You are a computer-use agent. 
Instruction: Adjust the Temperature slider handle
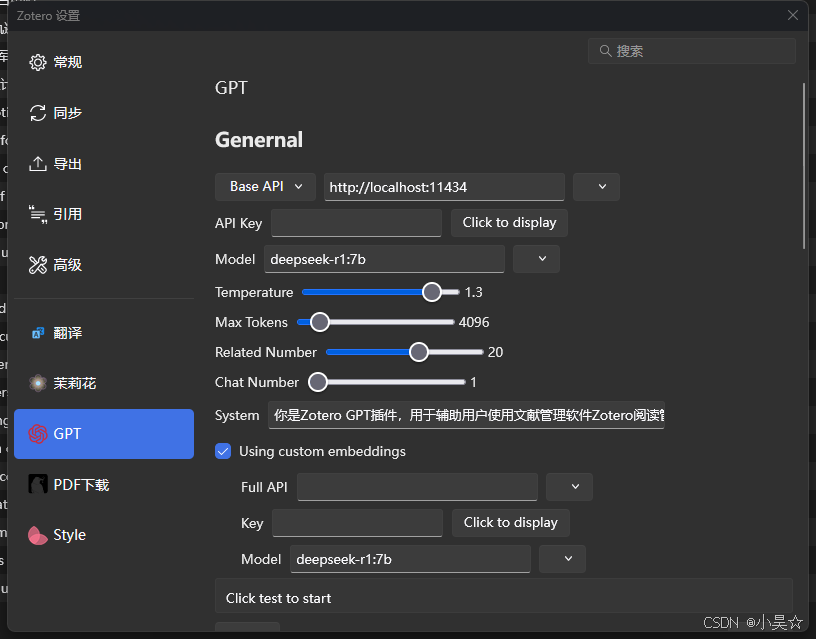pyautogui.click(x=431, y=292)
